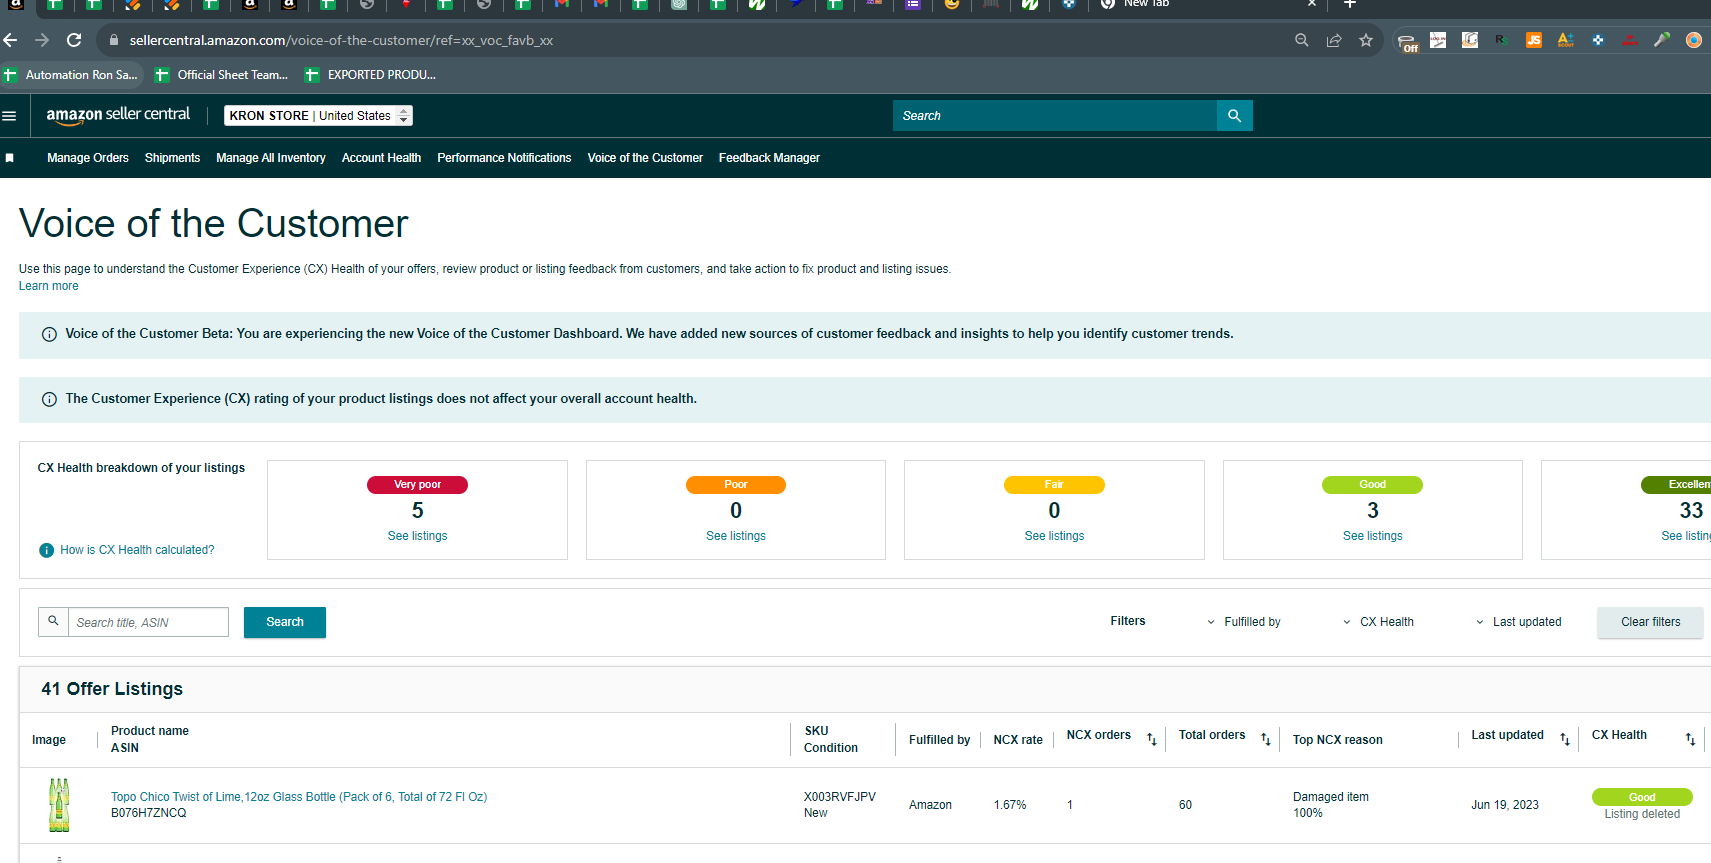Share this page with the share icon
The width and height of the screenshot is (1711, 863).
[1334, 40]
